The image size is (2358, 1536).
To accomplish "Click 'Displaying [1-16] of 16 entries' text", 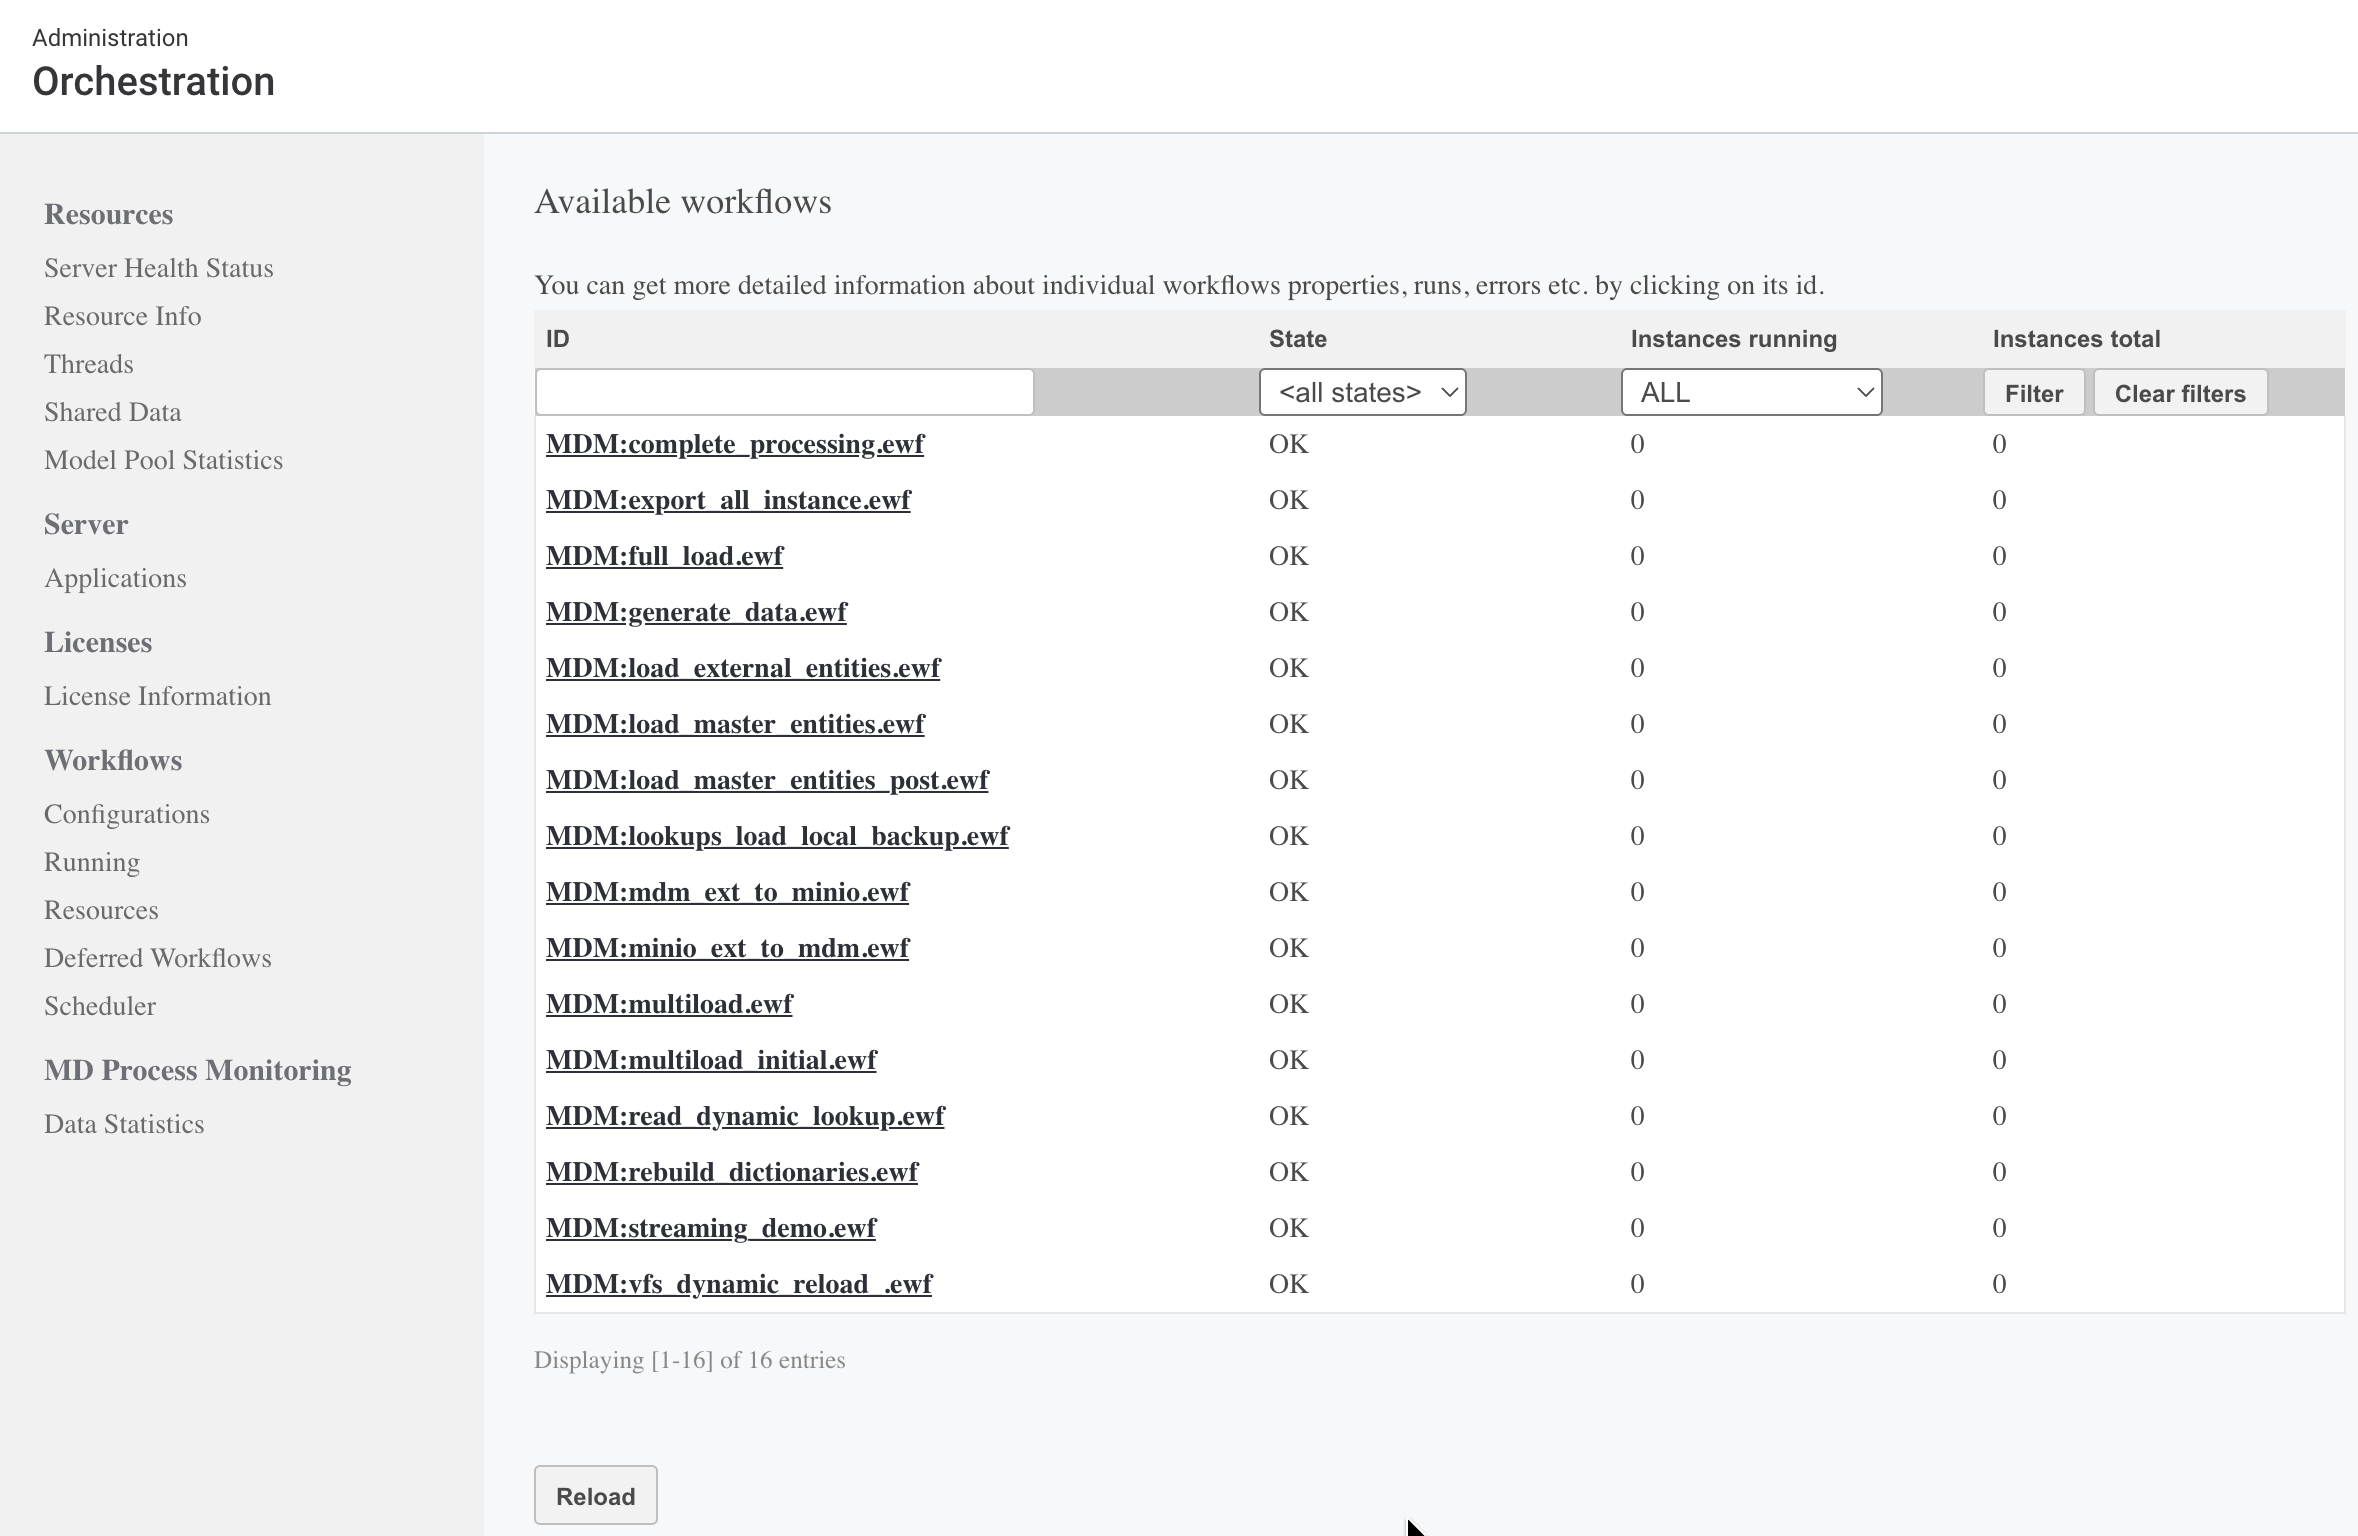I will [x=690, y=1360].
